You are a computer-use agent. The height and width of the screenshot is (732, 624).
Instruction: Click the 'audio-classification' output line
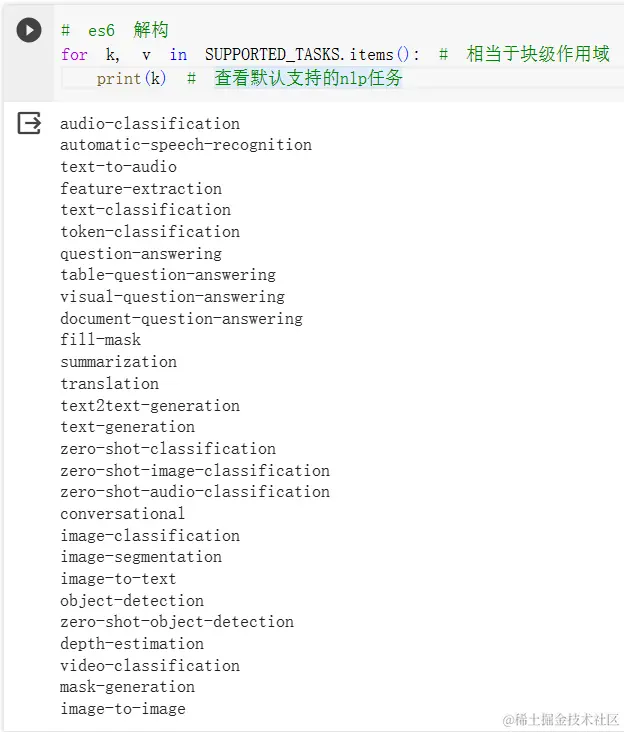(x=150, y=124)
